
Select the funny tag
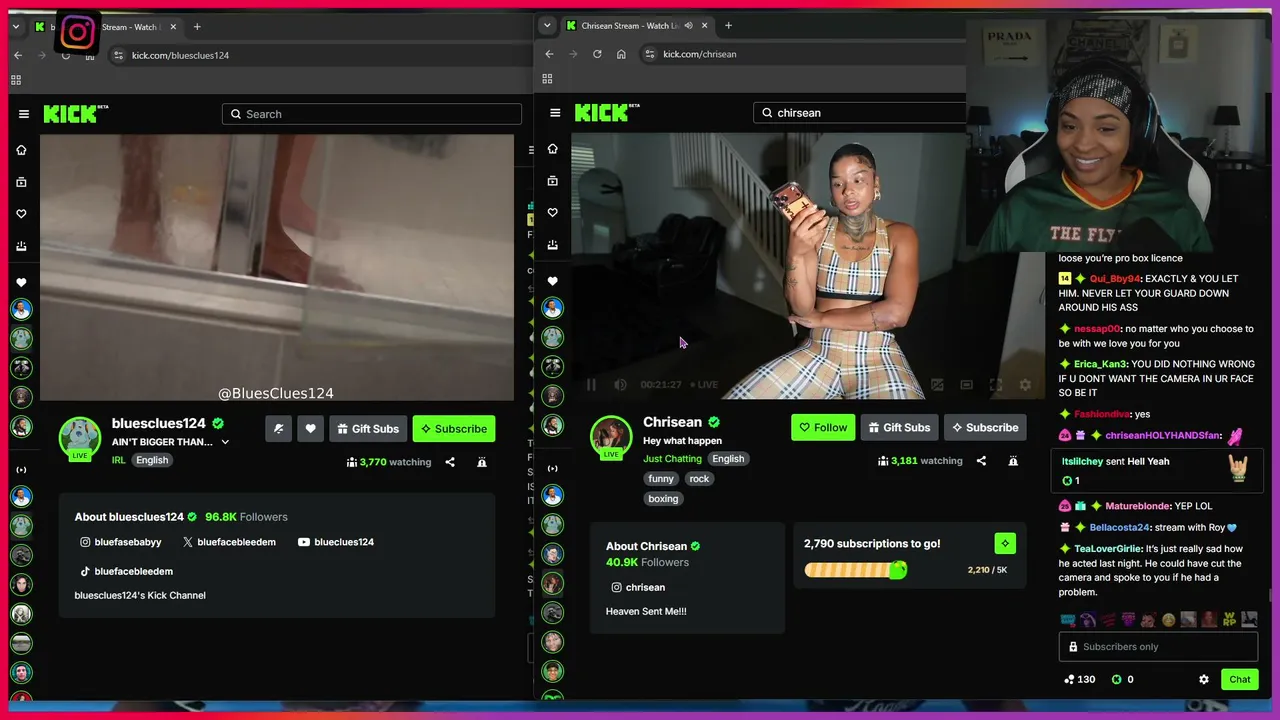(661, 479)
